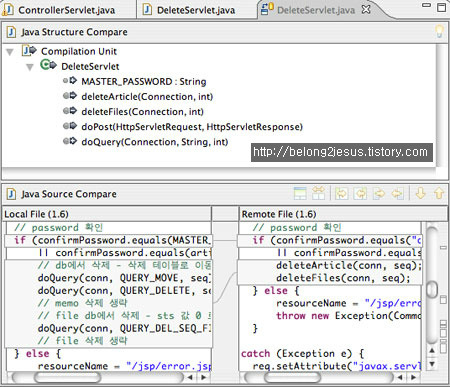Click the Java Source Compare pane icon
Screen dimensions: 450x387
(12, 194)
